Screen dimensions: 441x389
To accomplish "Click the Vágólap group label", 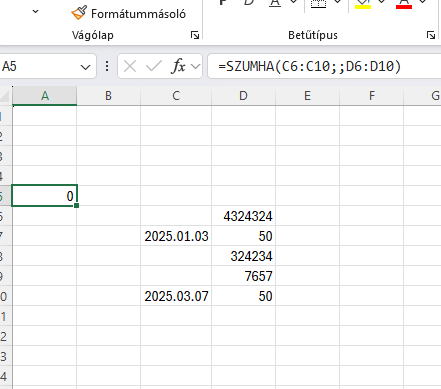I will click(x=93, y=35).
